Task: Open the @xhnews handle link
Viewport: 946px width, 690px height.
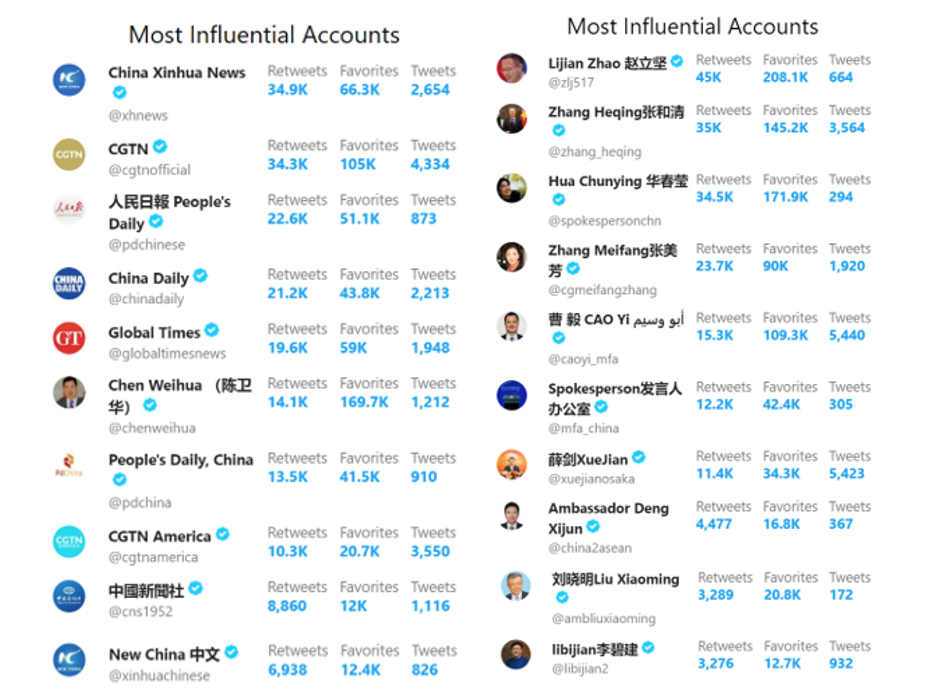Action: (138, 115)
